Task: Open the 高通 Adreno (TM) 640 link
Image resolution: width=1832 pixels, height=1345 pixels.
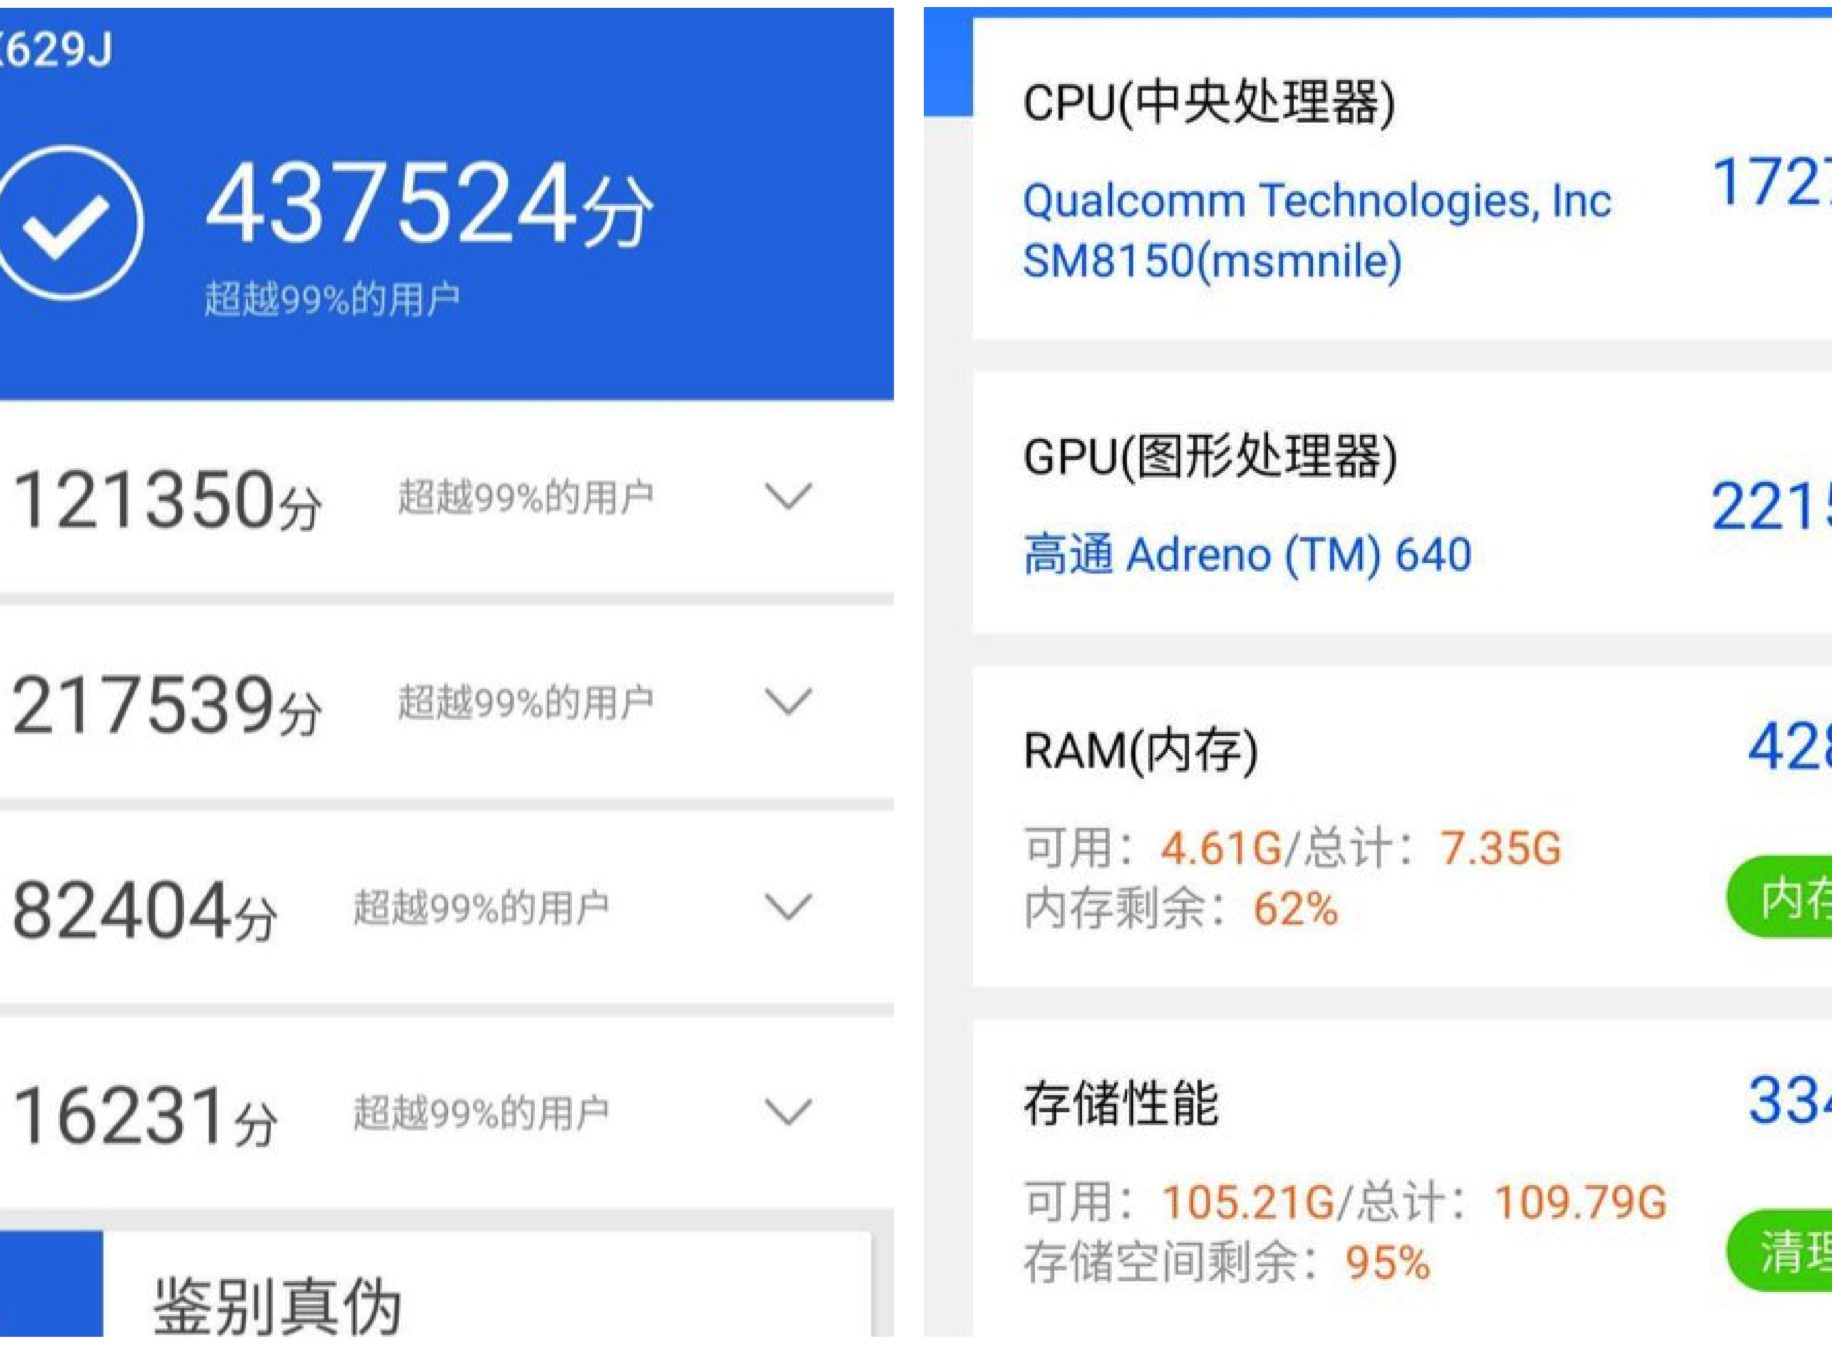Action: point(1246,554)
